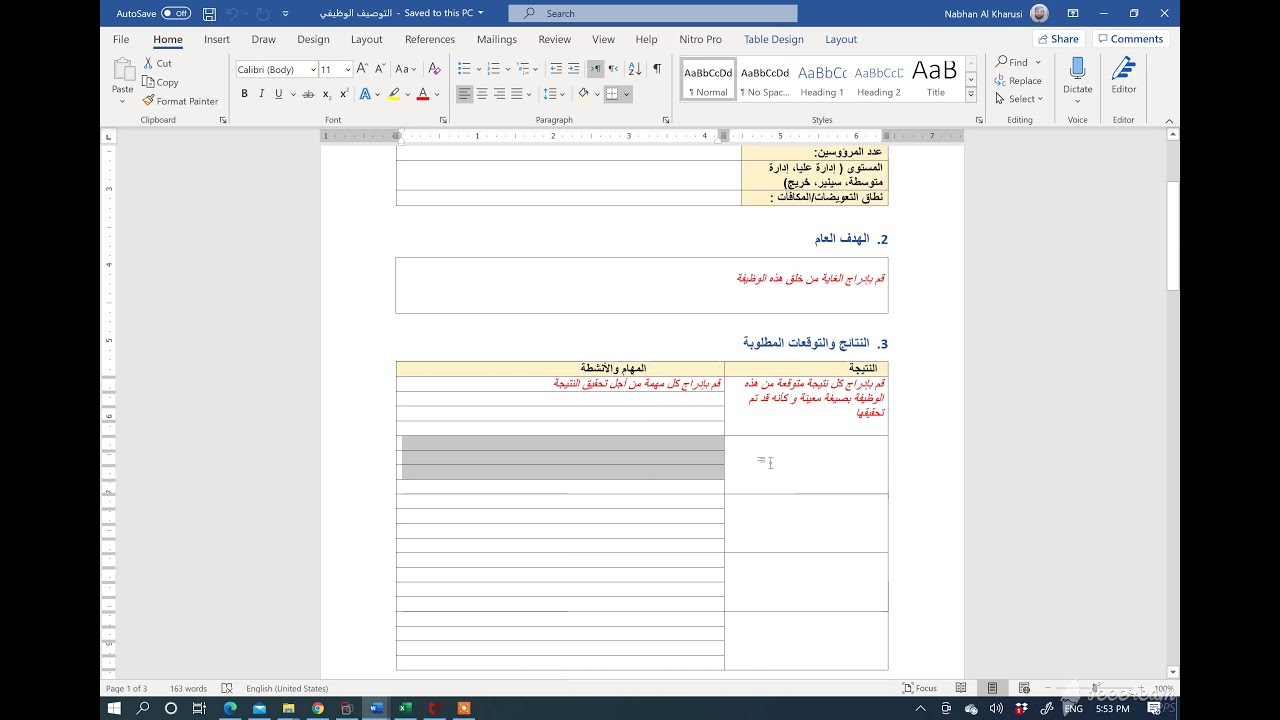Click Replace in Editing group
Viewport: 1280px width, 720px height.
pyautogui.click(x=1018, y=81)
